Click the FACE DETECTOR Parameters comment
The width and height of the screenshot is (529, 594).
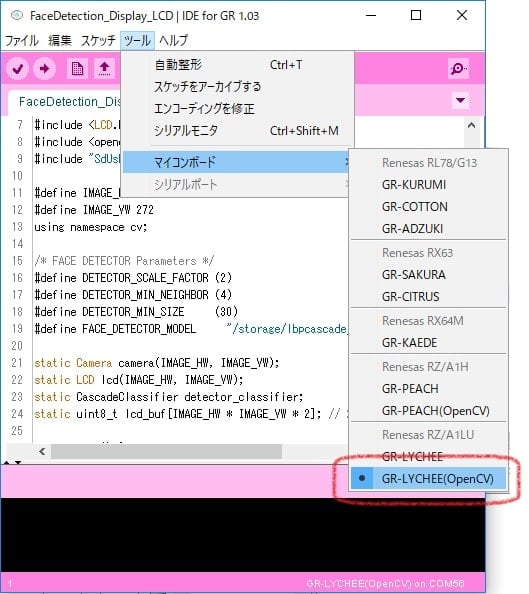coord(124,261)
